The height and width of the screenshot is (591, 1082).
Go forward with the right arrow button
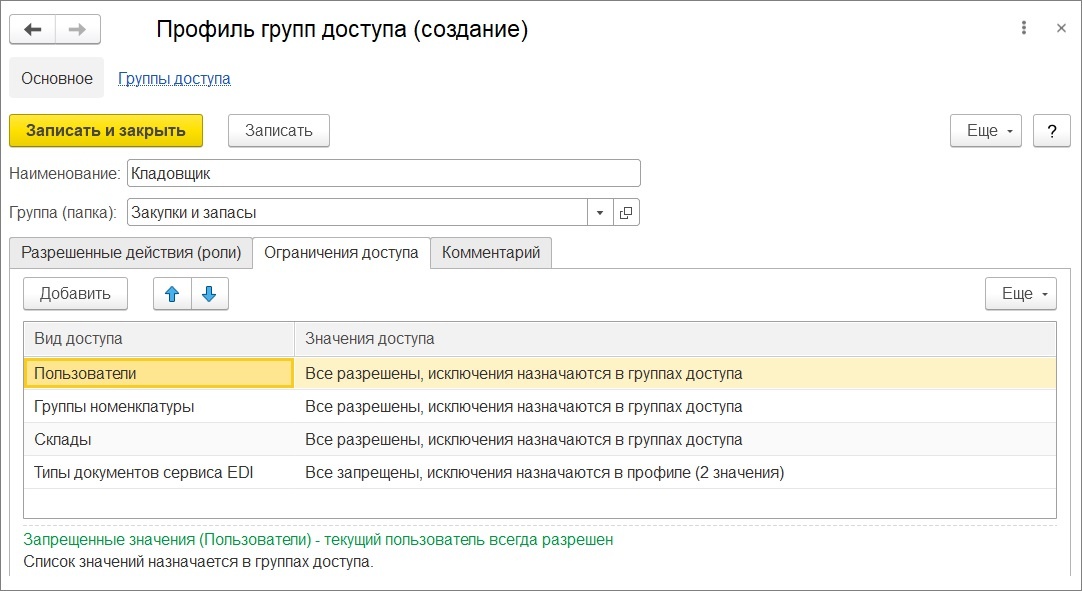click(x=77, y=30)
